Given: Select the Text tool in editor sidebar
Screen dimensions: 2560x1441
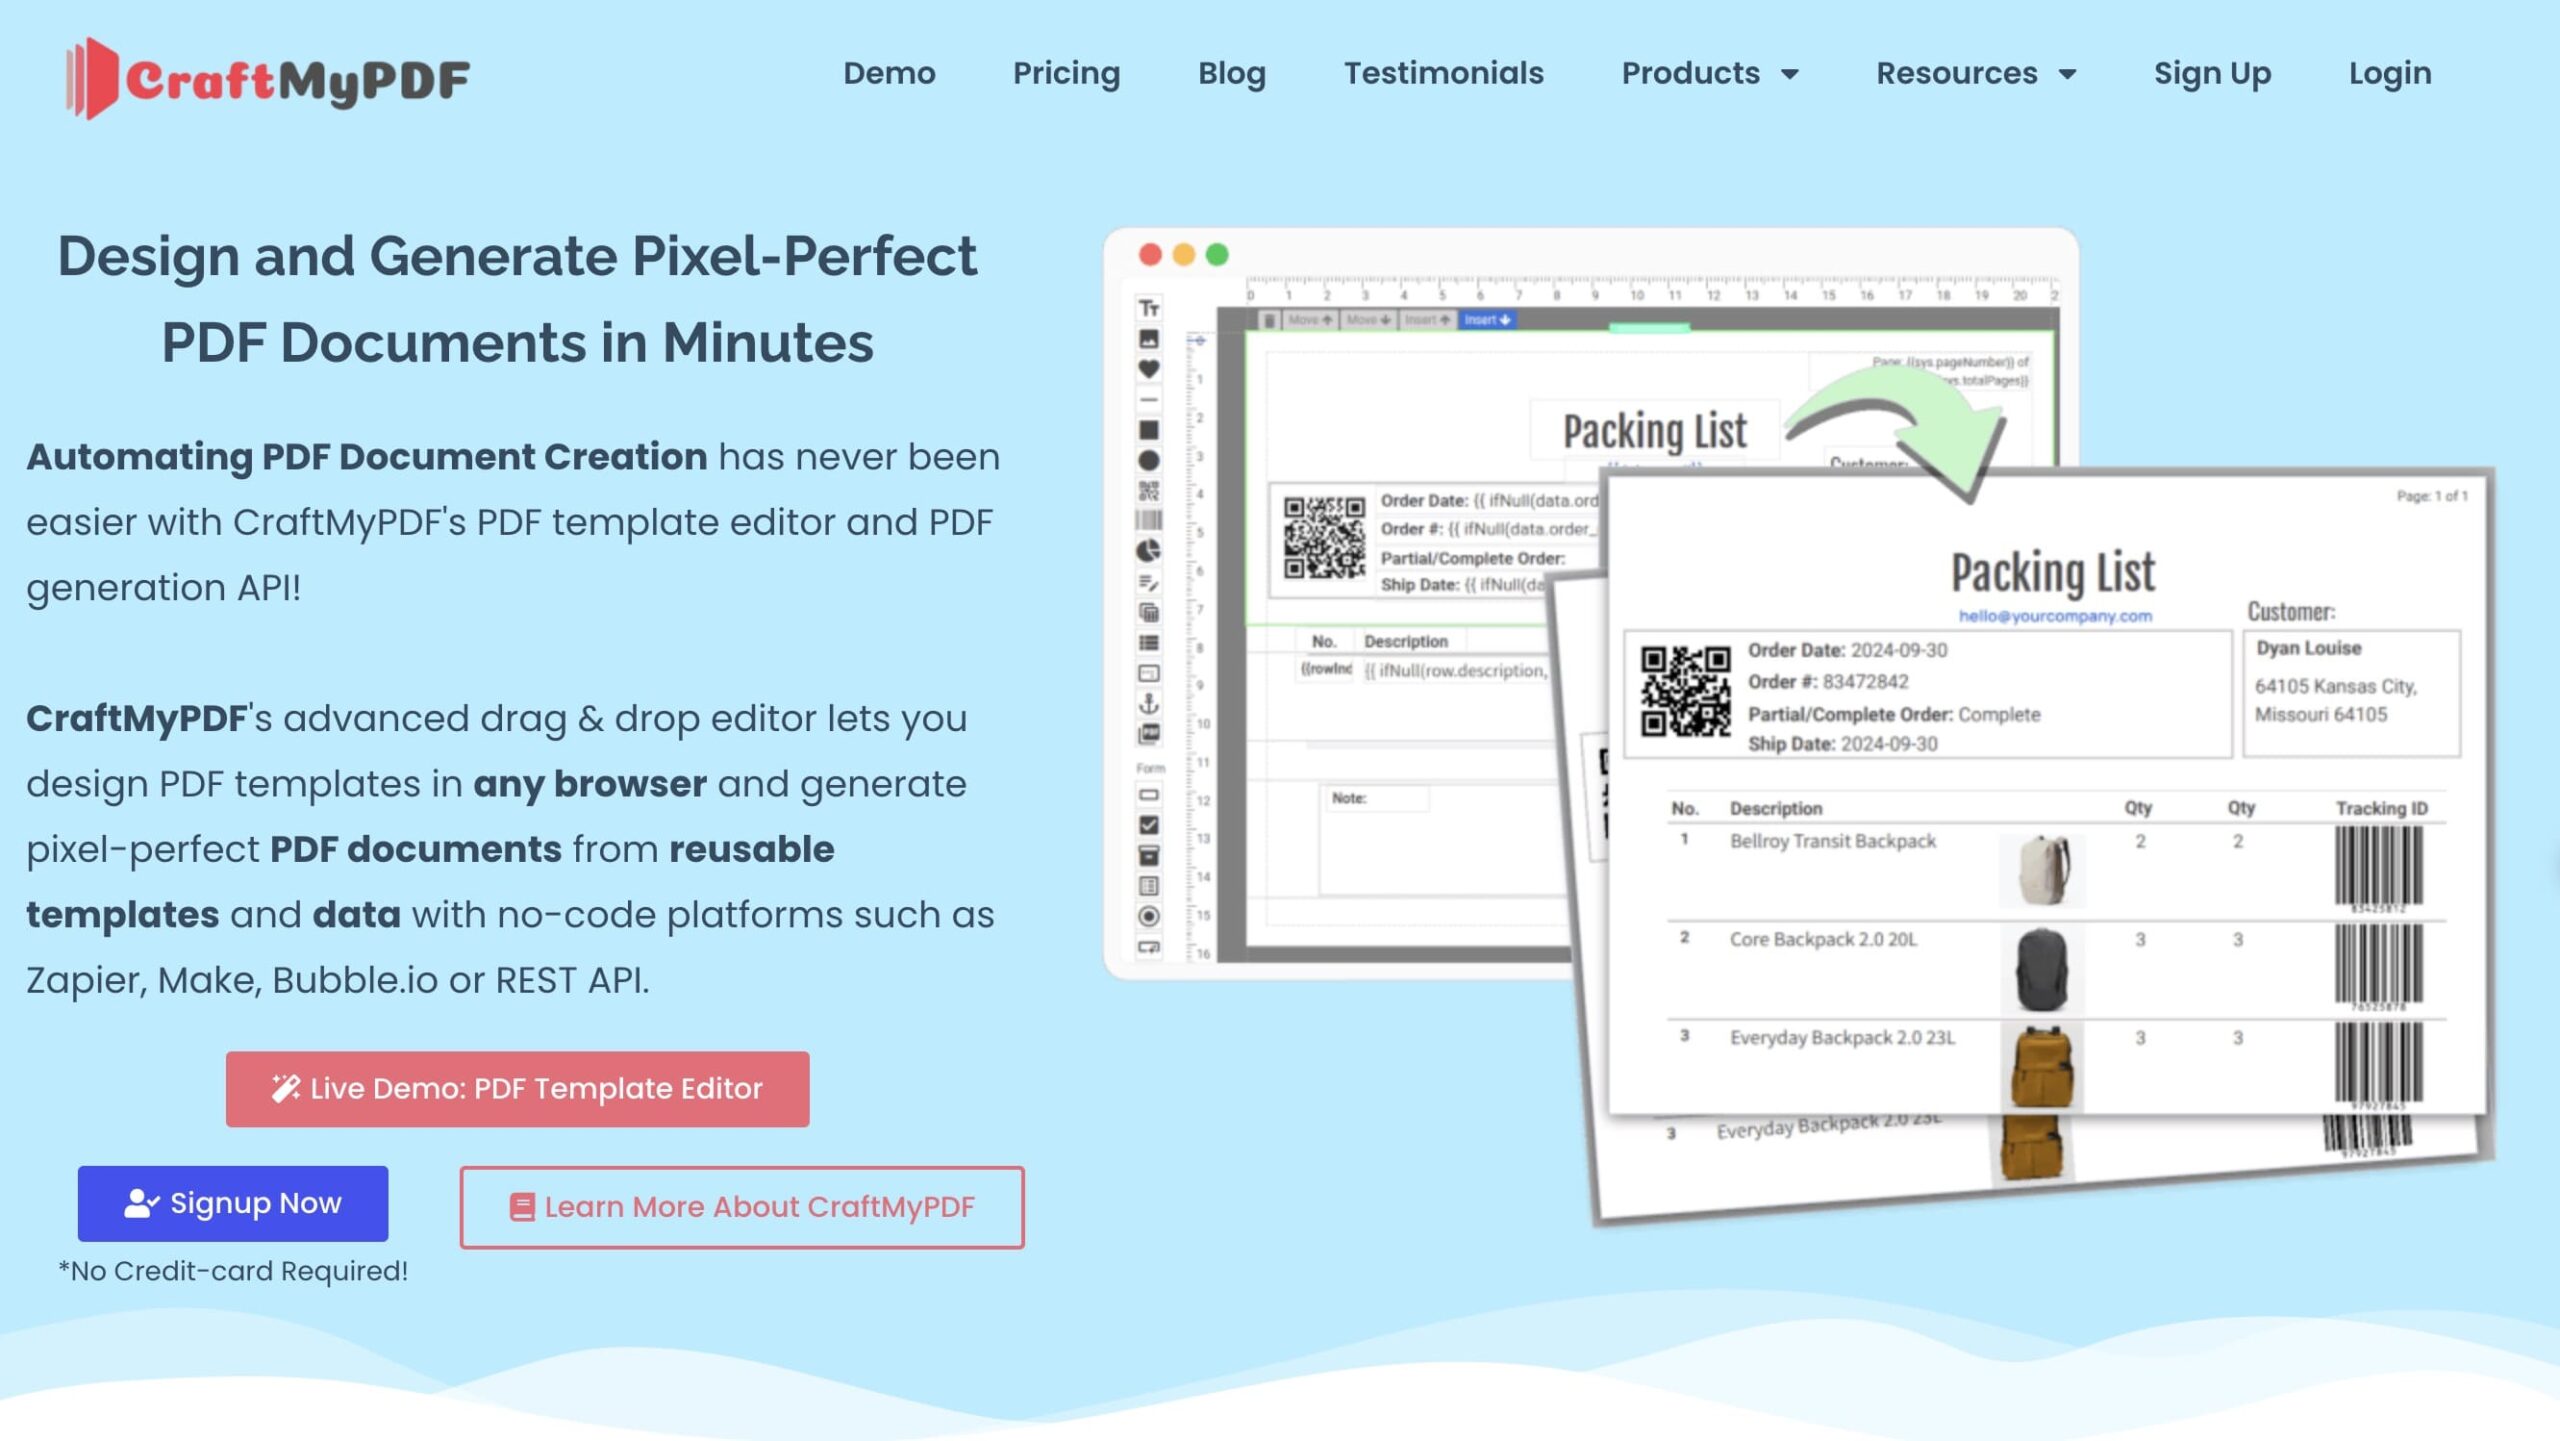Looking at the screenshot, I should click(1149, 308).
